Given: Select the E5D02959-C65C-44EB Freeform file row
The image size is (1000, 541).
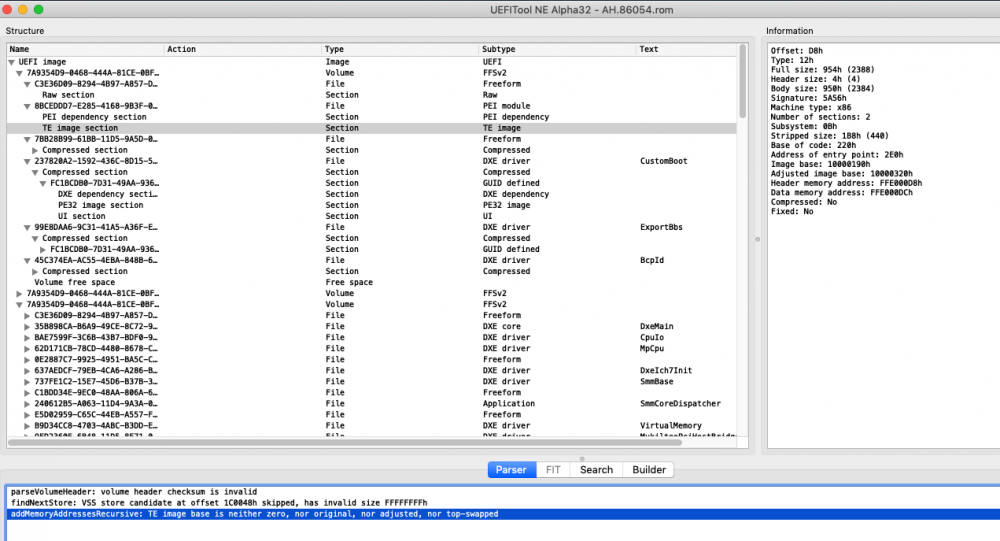Looking at the screenshot, I should (372, 415).
